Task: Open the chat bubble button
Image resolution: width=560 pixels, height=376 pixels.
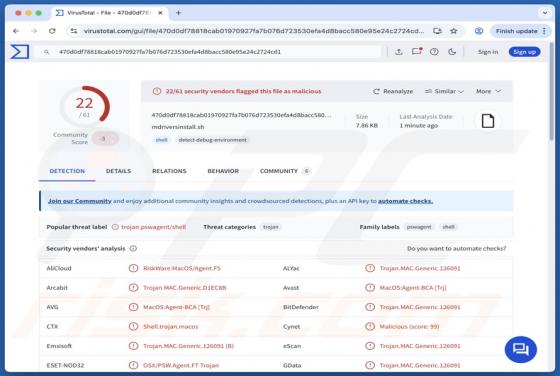Action: [x=520, y=349]
